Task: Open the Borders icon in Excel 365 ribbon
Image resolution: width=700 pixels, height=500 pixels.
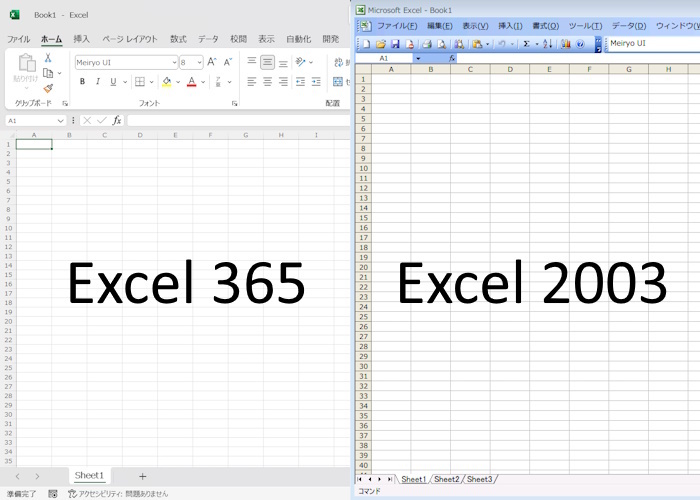Action: click(140, 82)
